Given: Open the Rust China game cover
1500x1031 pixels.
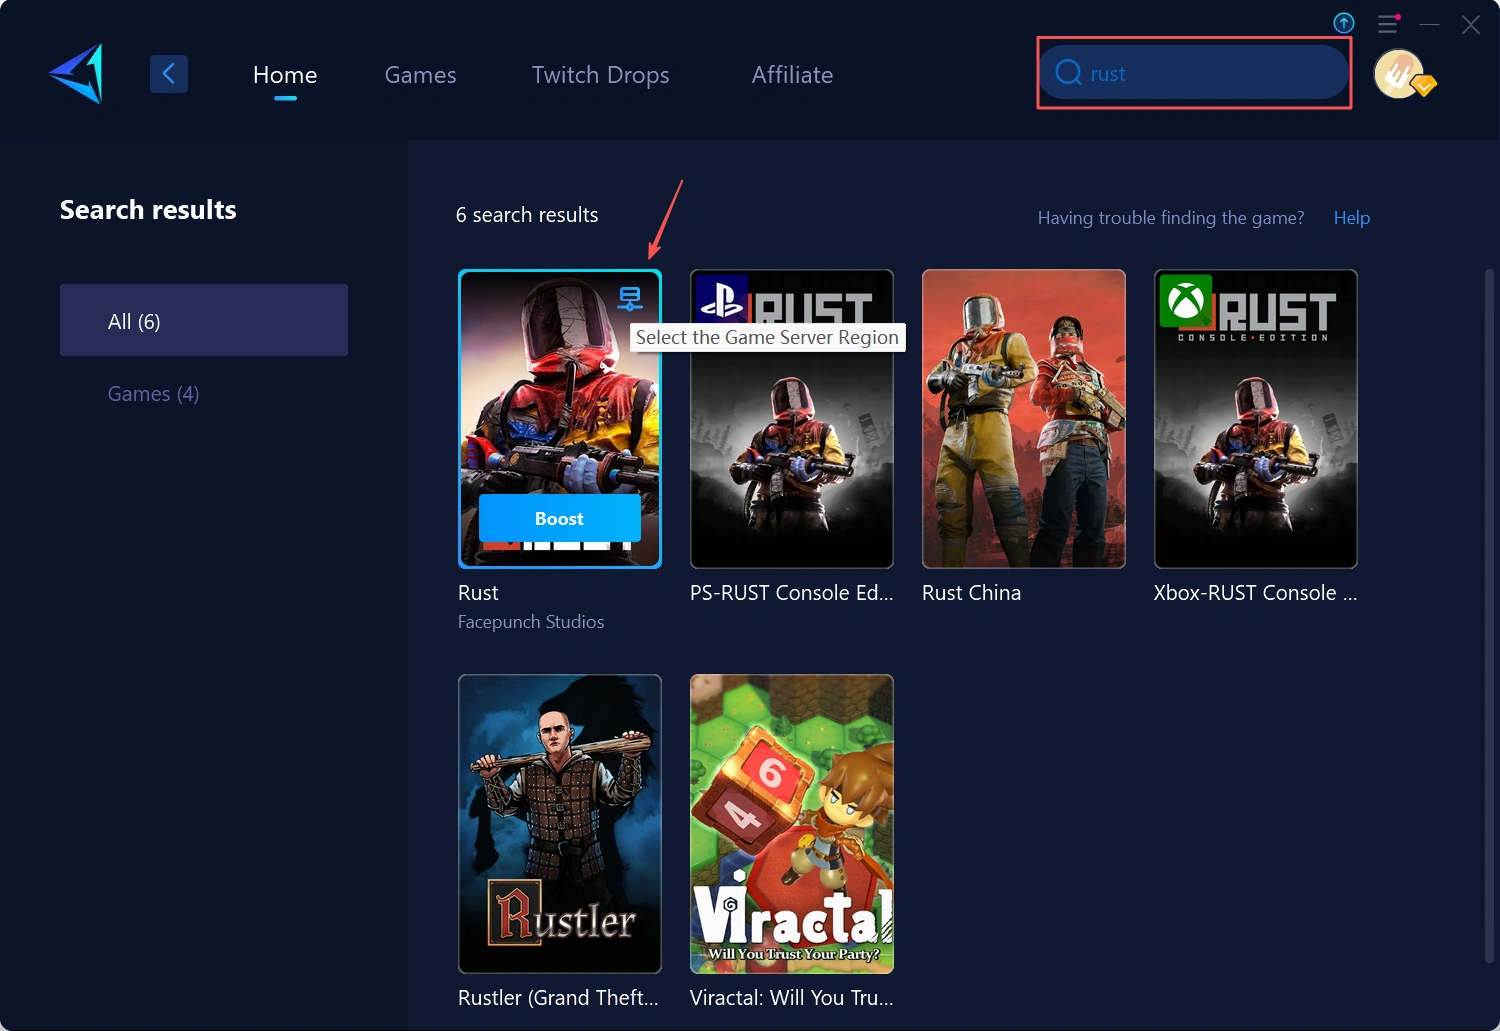Looking at the screenshot, I should pyautogui.click(x=1023, y=419).
